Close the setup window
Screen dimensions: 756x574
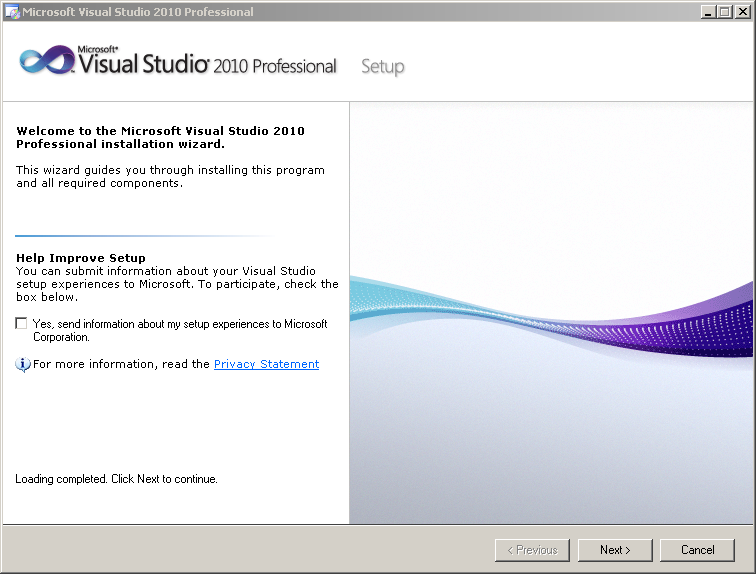coord(742,12)
